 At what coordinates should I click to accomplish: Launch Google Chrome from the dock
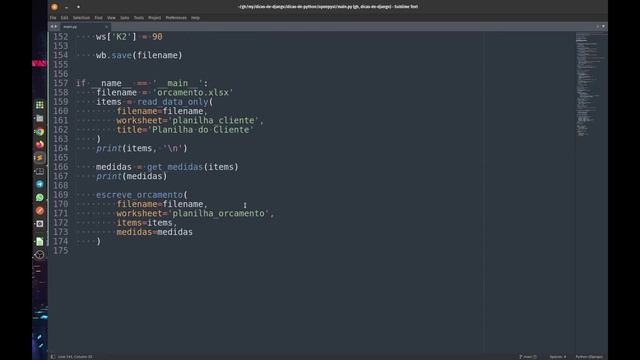(40, 131)
